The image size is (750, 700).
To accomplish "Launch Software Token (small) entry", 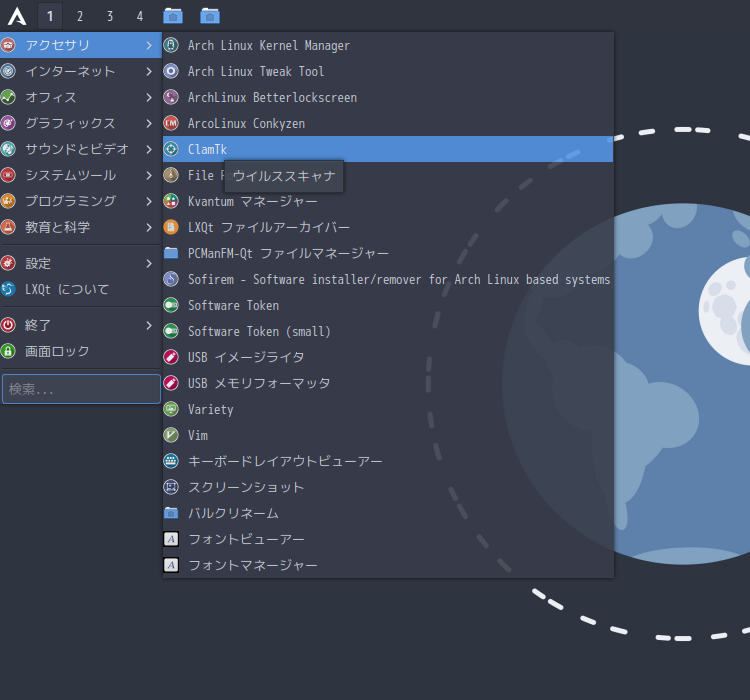I will pos(388,331).
